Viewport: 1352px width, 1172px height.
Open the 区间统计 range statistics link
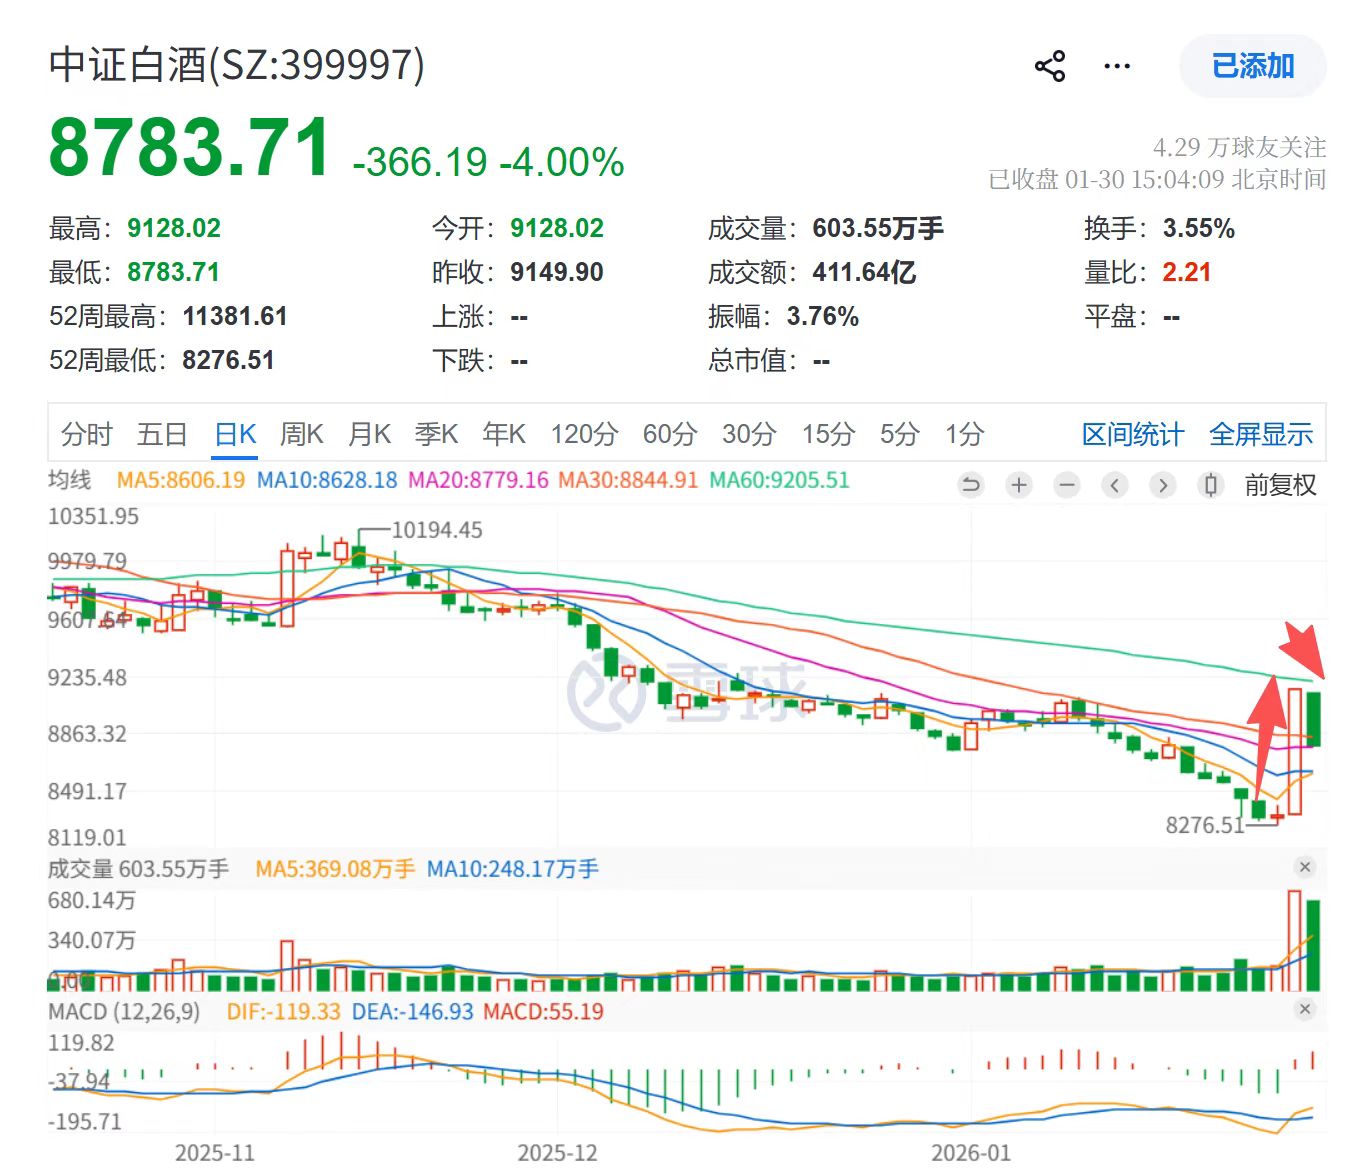coord(1133,435)
